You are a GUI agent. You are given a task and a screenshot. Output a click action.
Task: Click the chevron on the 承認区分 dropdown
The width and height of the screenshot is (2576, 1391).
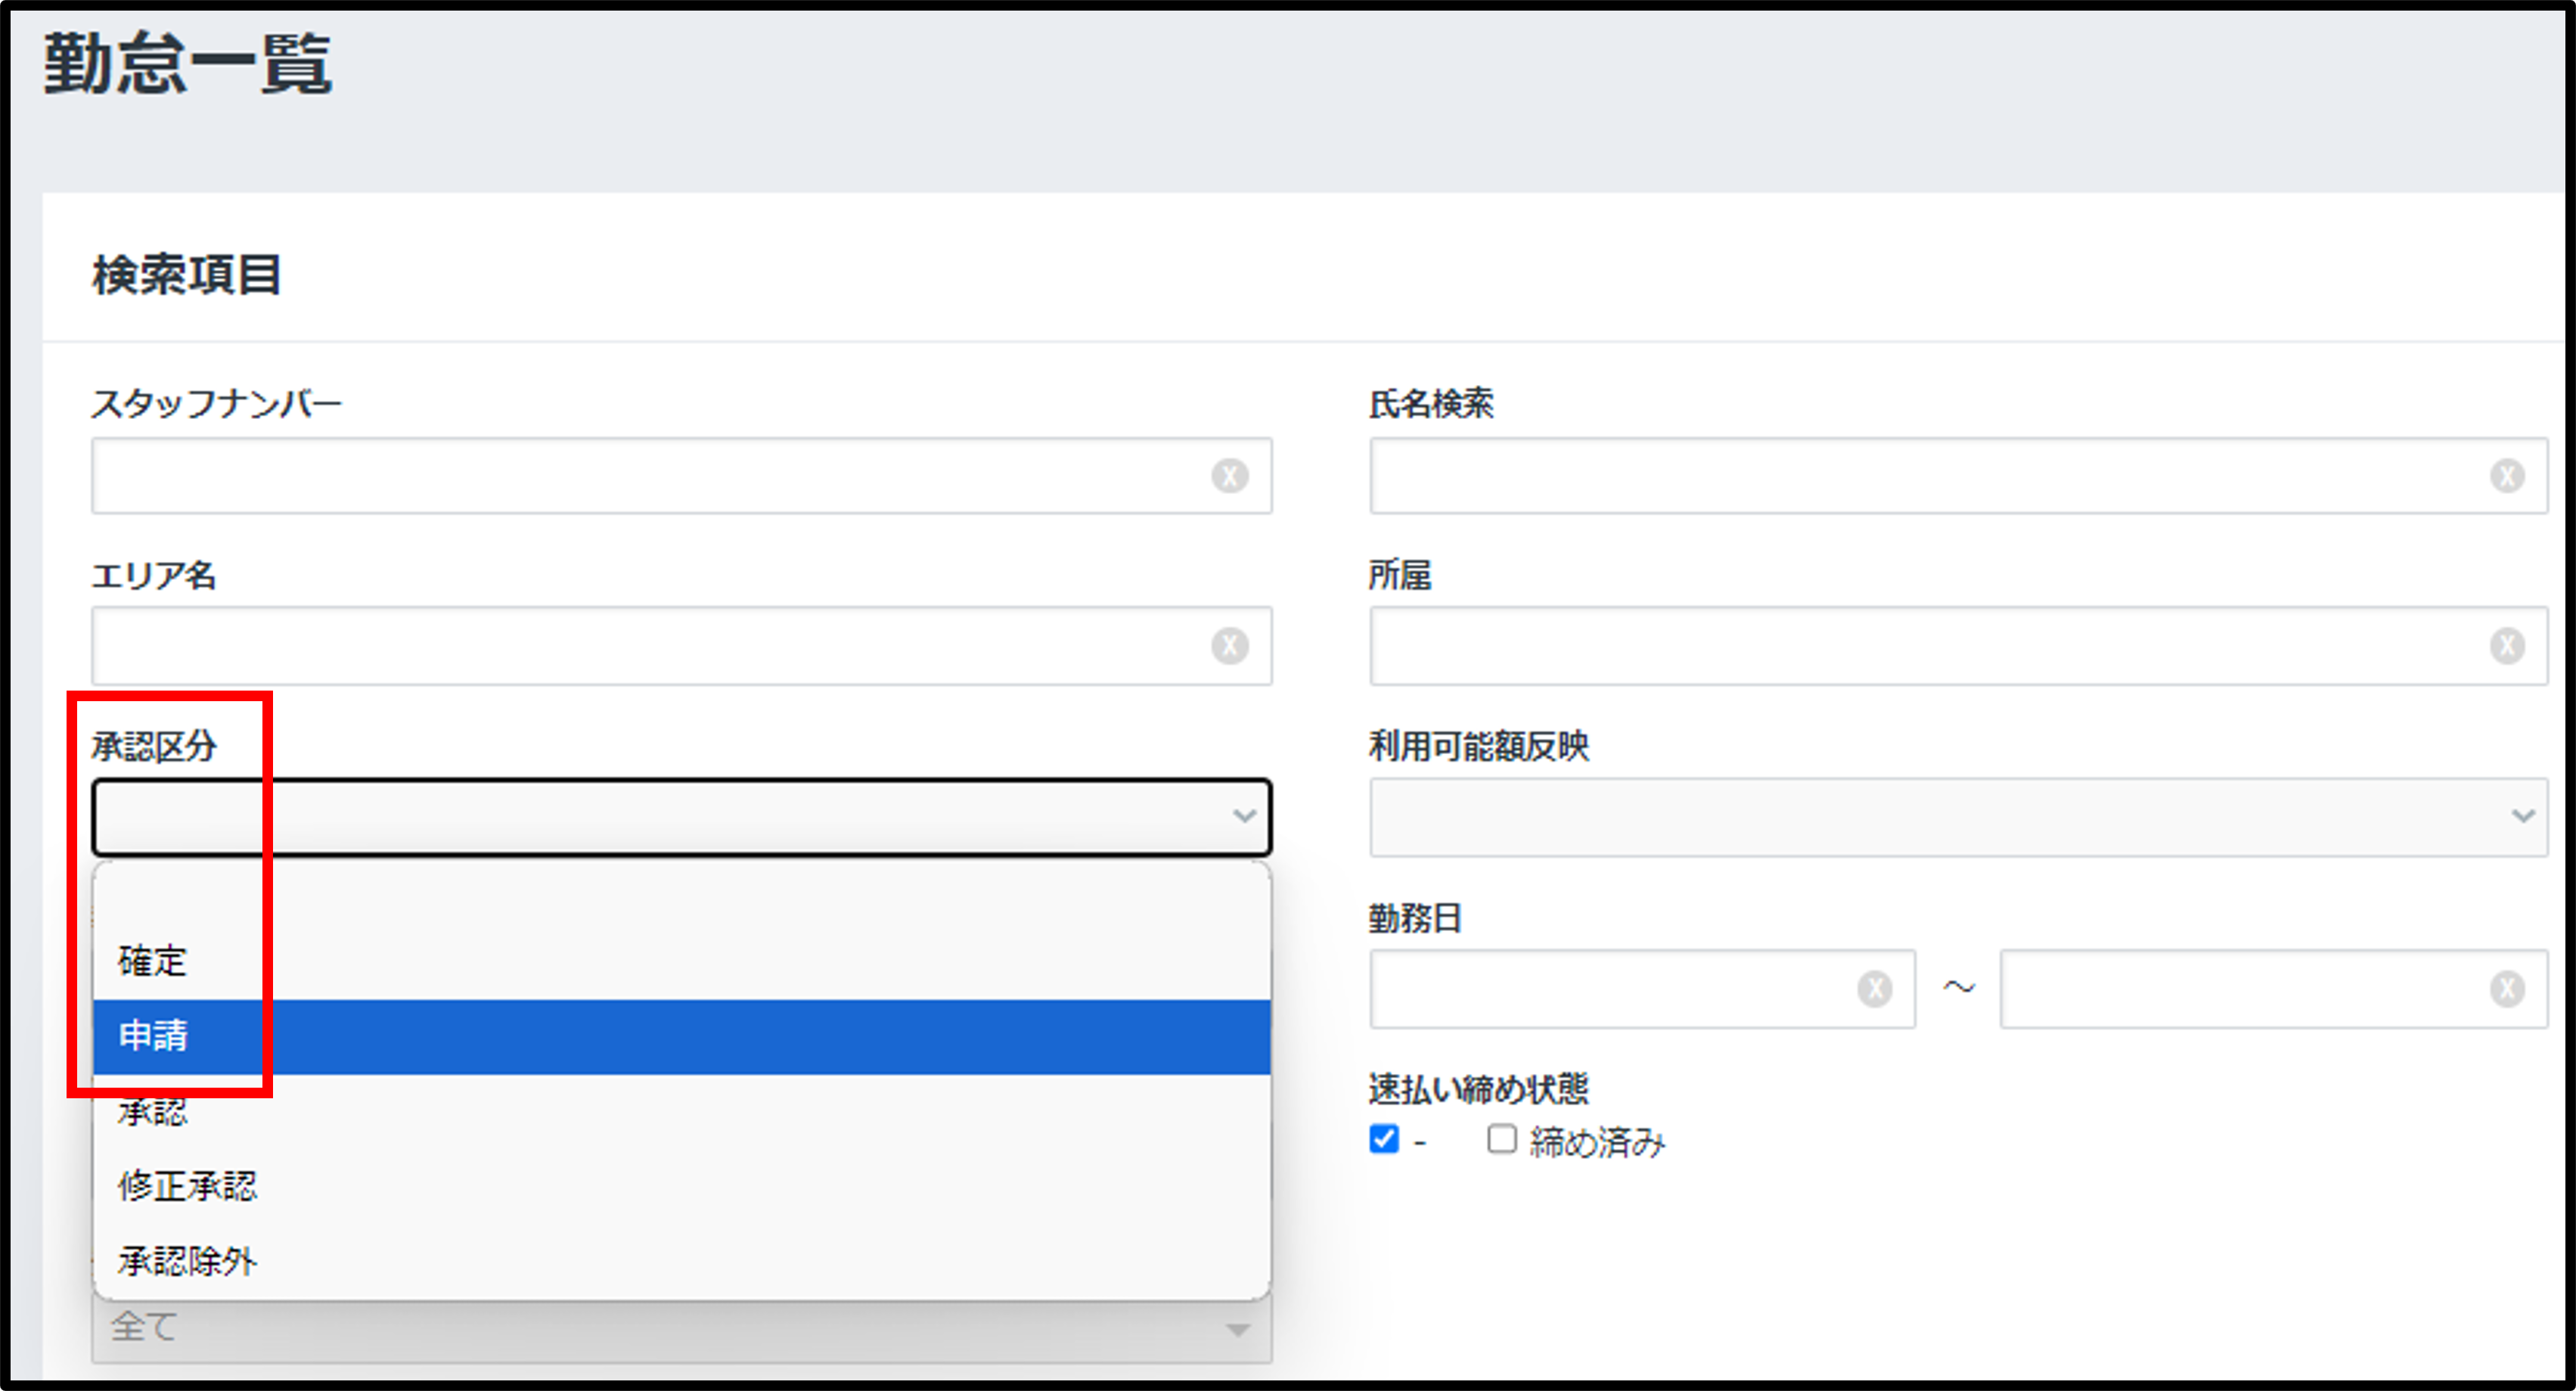pos(1243,817)
